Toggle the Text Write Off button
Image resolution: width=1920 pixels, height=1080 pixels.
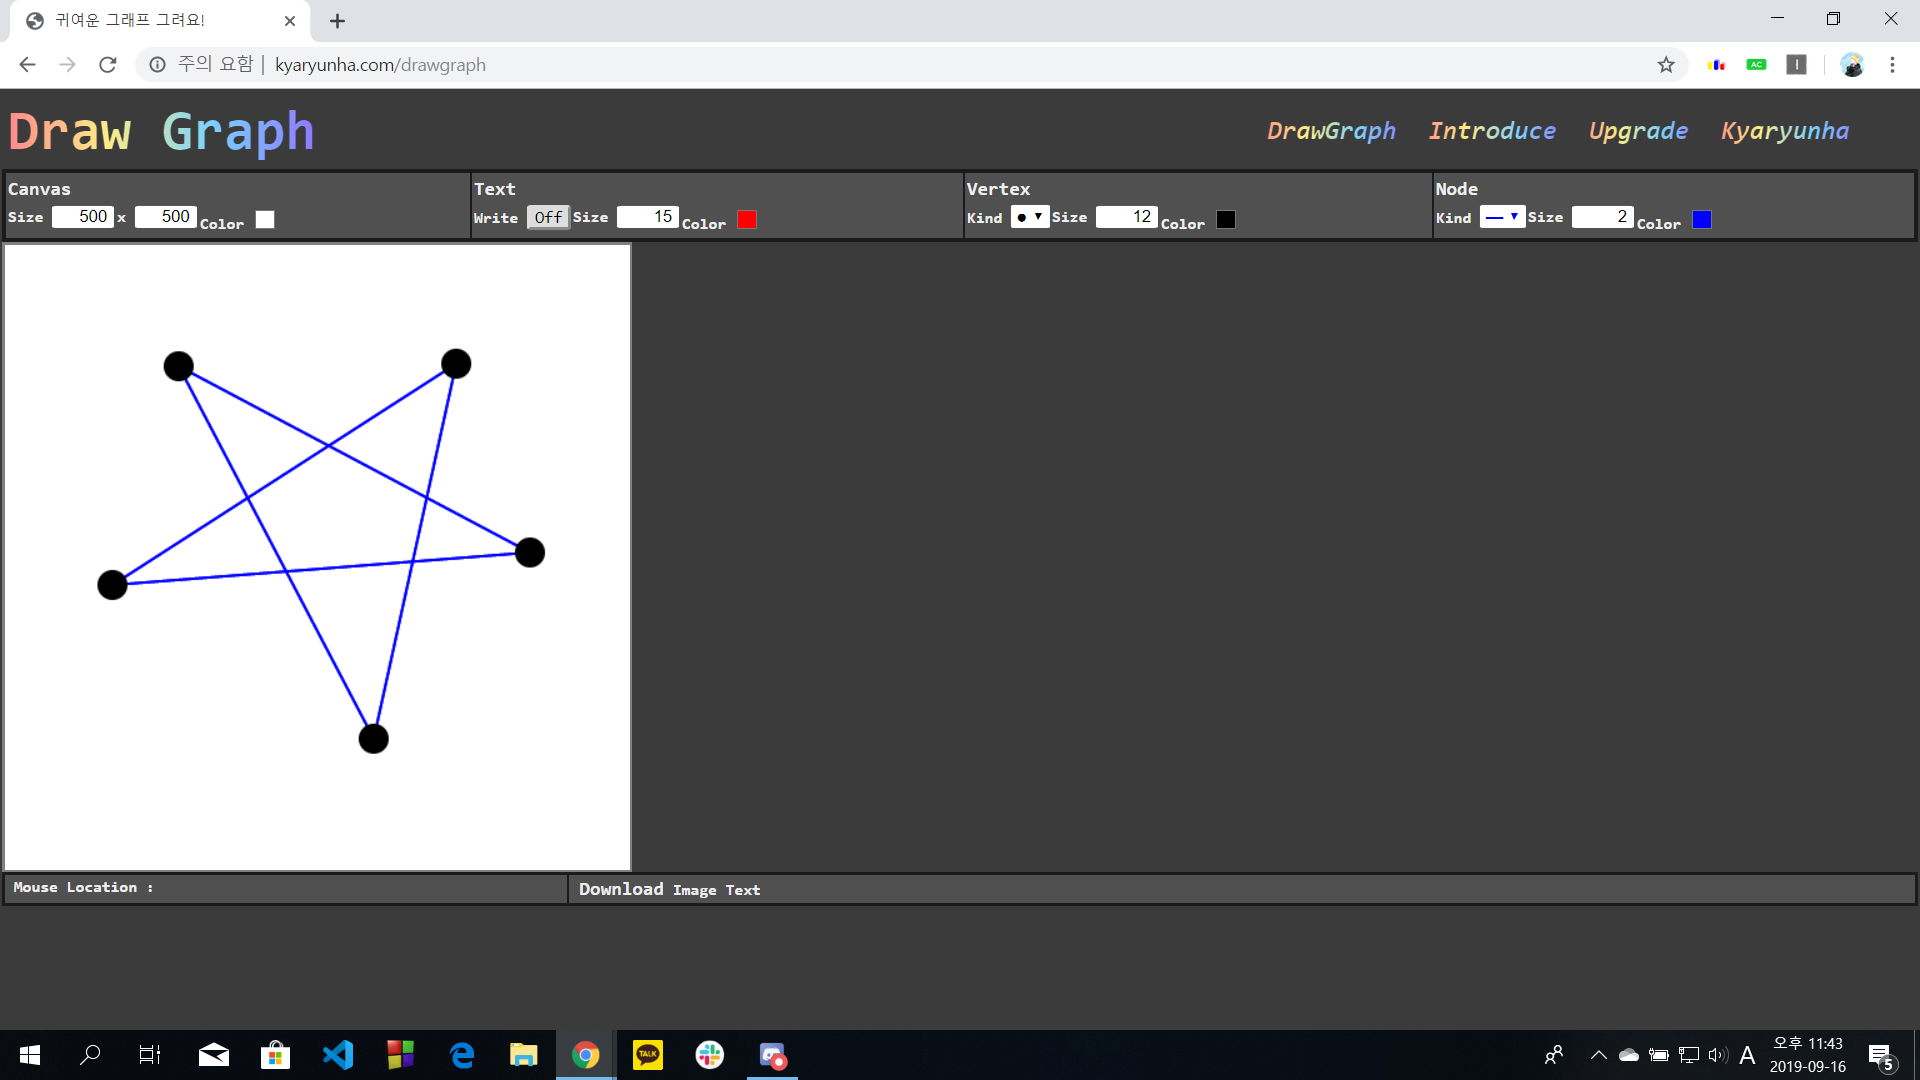point(548,217)
